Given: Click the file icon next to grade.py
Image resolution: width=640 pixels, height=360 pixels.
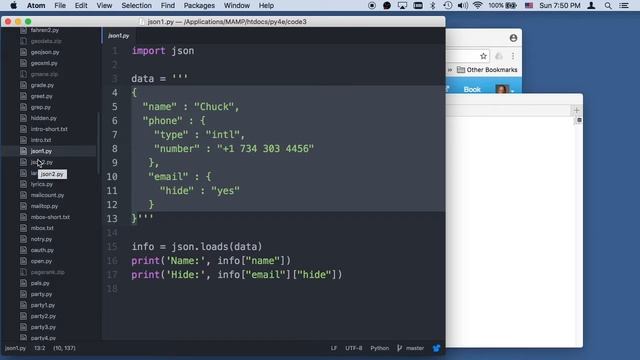Looking at the screenshot, I should coord(23,85).
